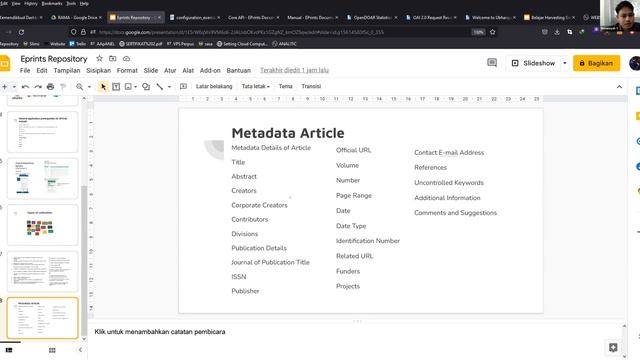Click the Google Slides home logo
The image size is (640, 360).
(4, 64)
